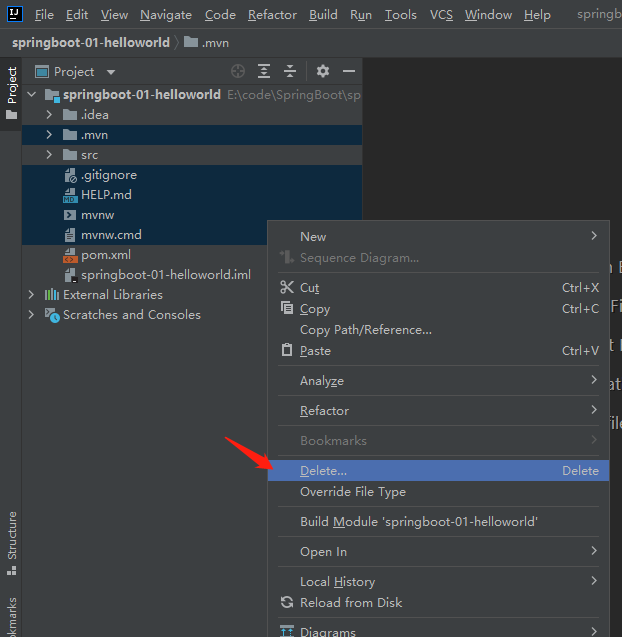Open the Analyze submenu

click(x=438, y=381)
